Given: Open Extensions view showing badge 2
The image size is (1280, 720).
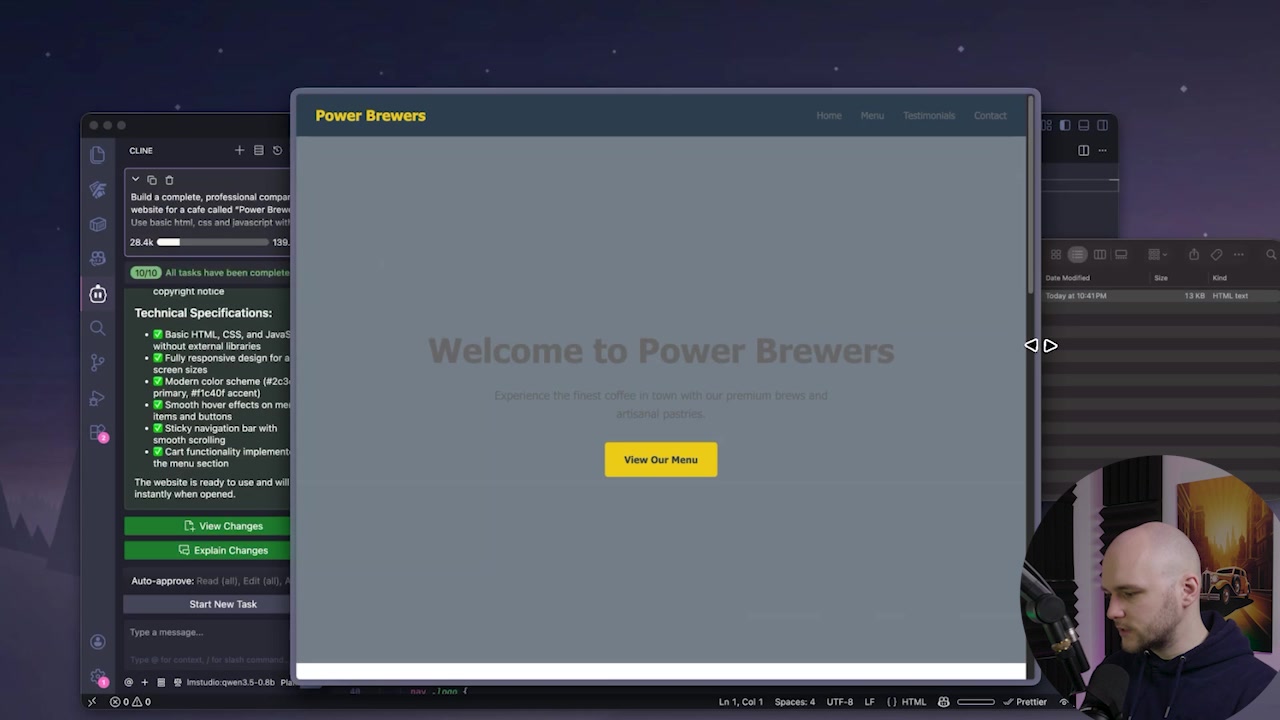Looking at the screenshot, I should click(x=97, y=433).
